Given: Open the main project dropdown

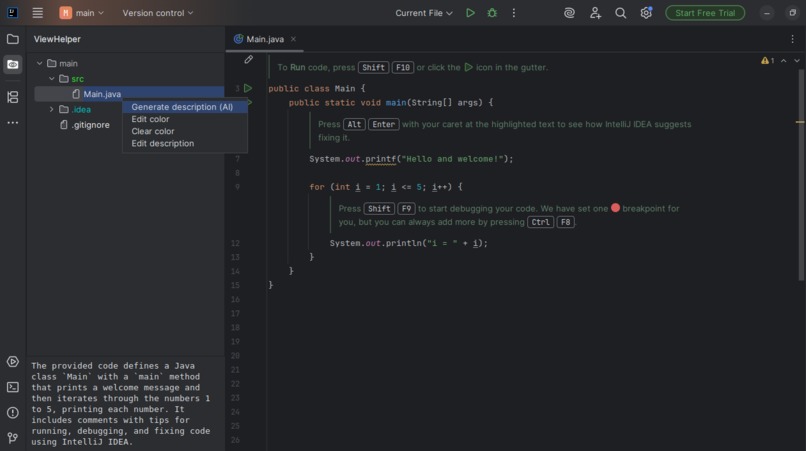Looking at the screenshot, I should [82, 13].
